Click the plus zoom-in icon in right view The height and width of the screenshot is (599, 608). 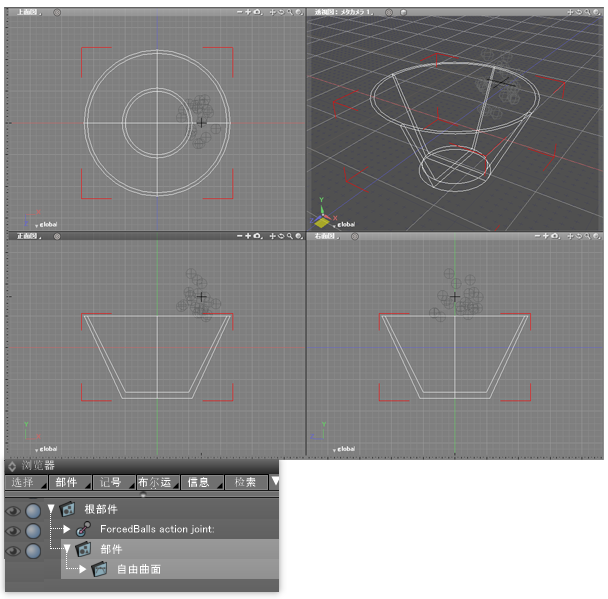[x=545, y=236]
